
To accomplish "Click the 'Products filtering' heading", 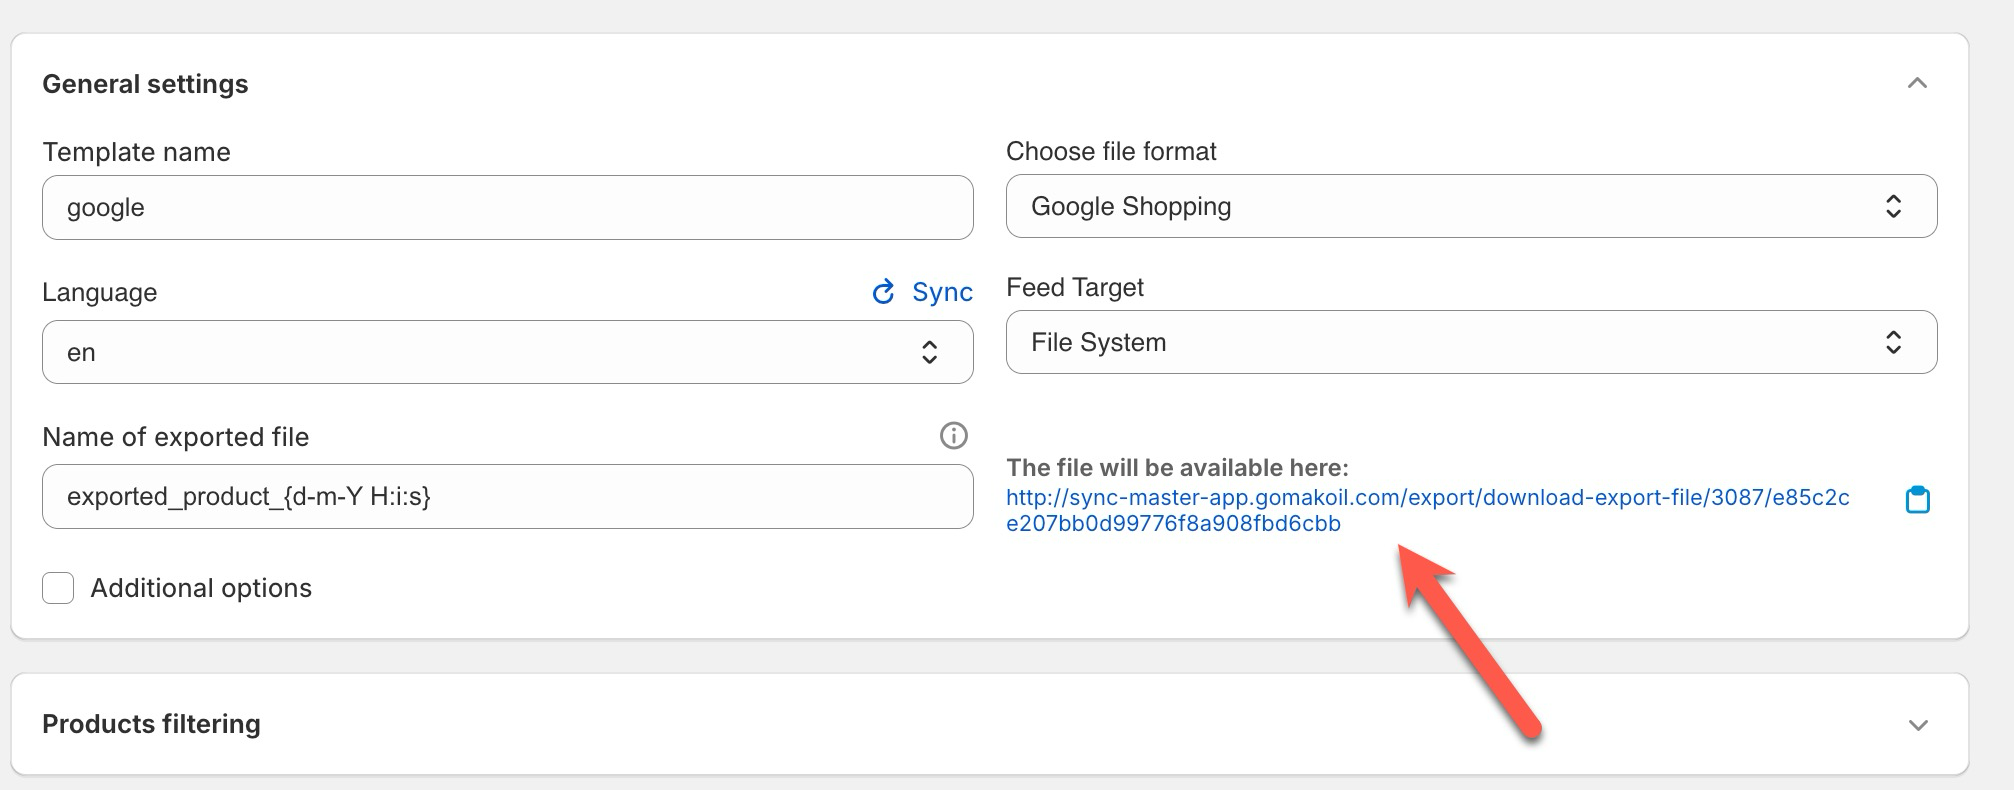I will click(x=151, y=724).
